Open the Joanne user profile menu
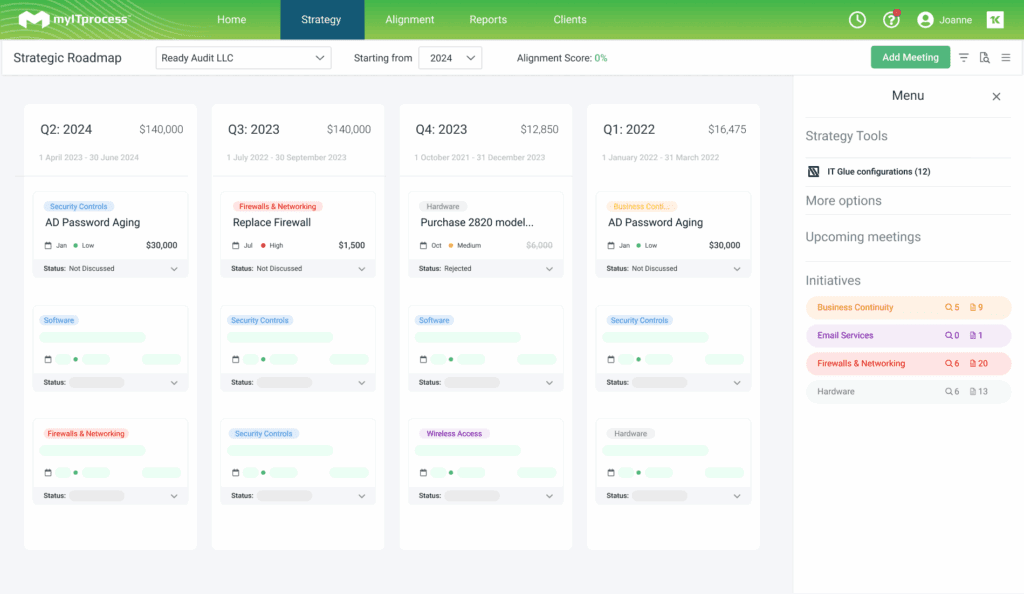Screen dimensions: 1024x594 click(945, 20)
